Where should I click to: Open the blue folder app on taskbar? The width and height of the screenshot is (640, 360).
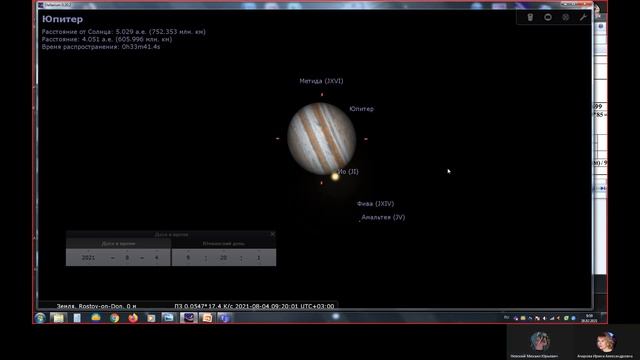point(168,318)
